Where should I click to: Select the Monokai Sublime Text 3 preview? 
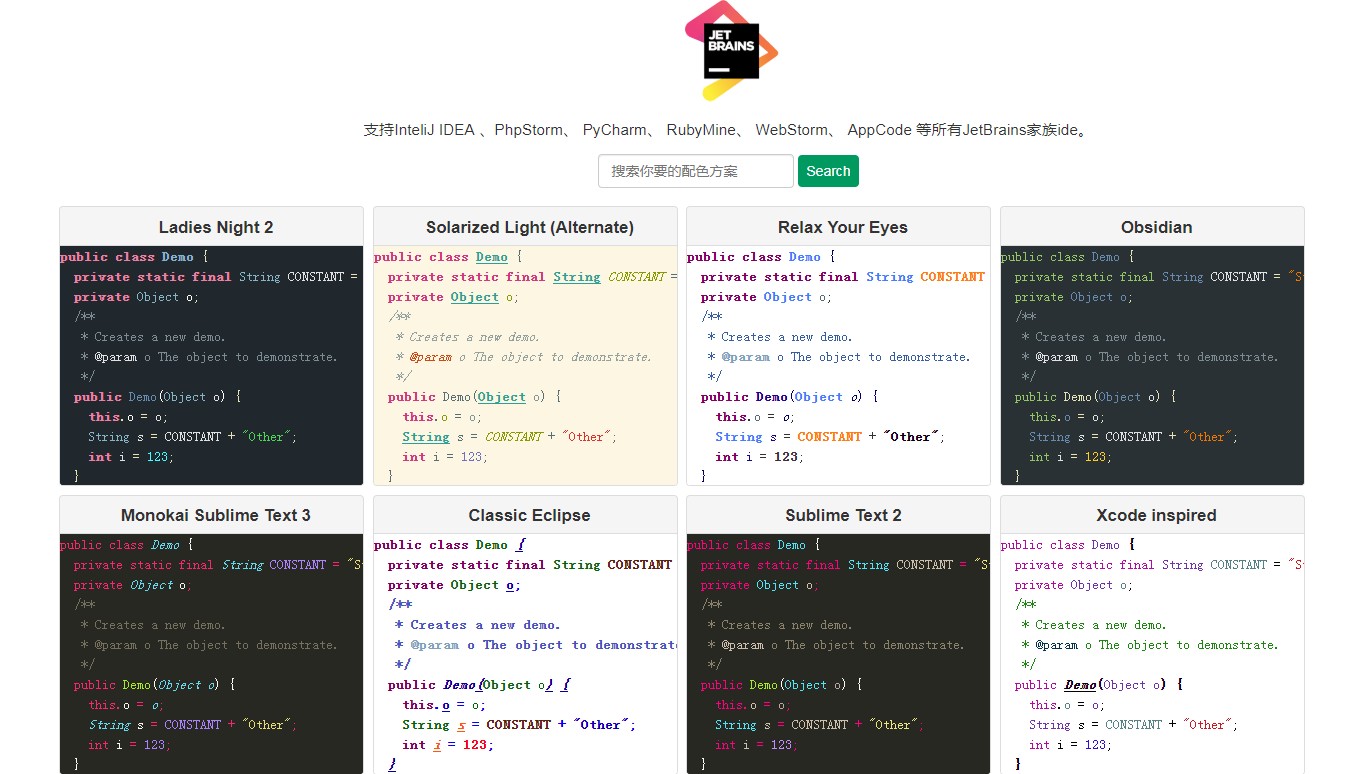(211, 653)
